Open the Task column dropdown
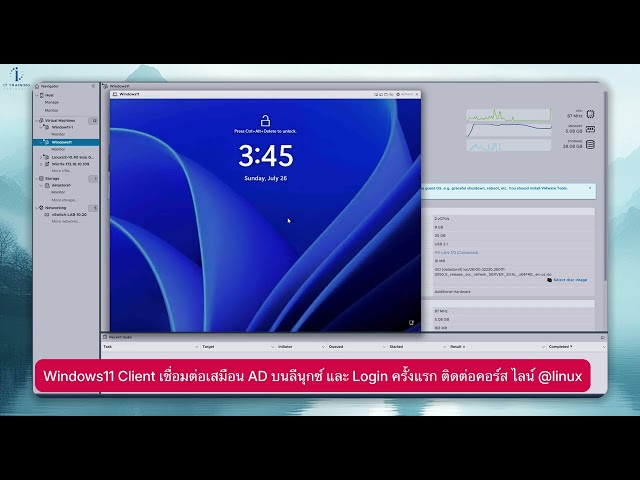 pos(196,347)
